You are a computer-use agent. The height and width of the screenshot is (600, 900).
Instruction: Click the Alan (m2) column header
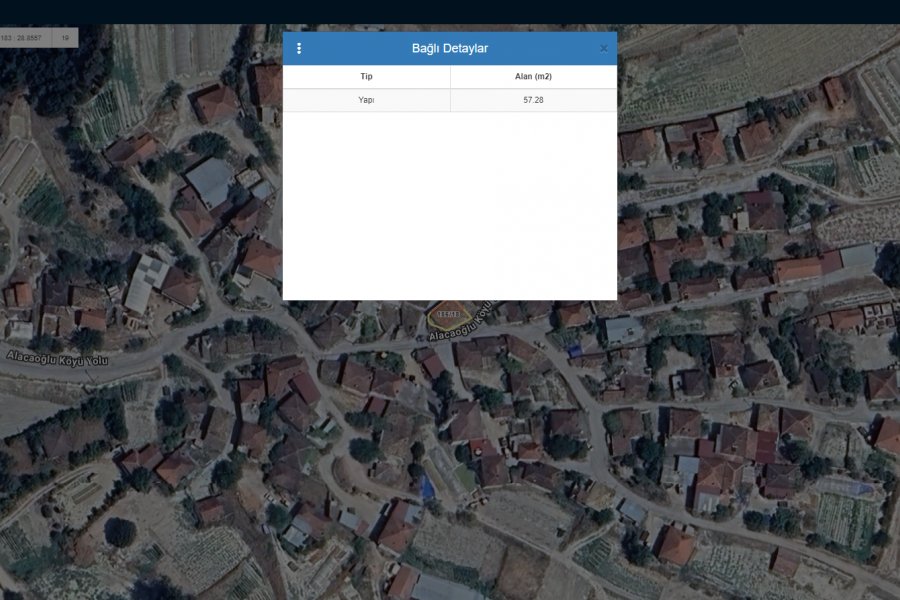[533, 76]
